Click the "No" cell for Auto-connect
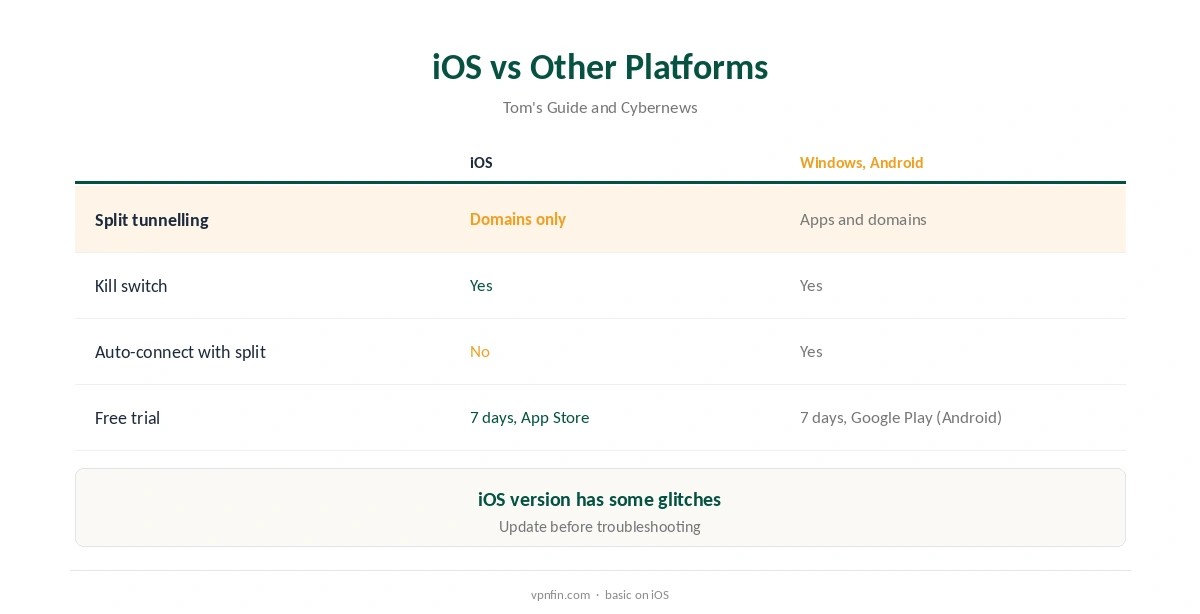The image size is (1200, 614). [480, 351]
